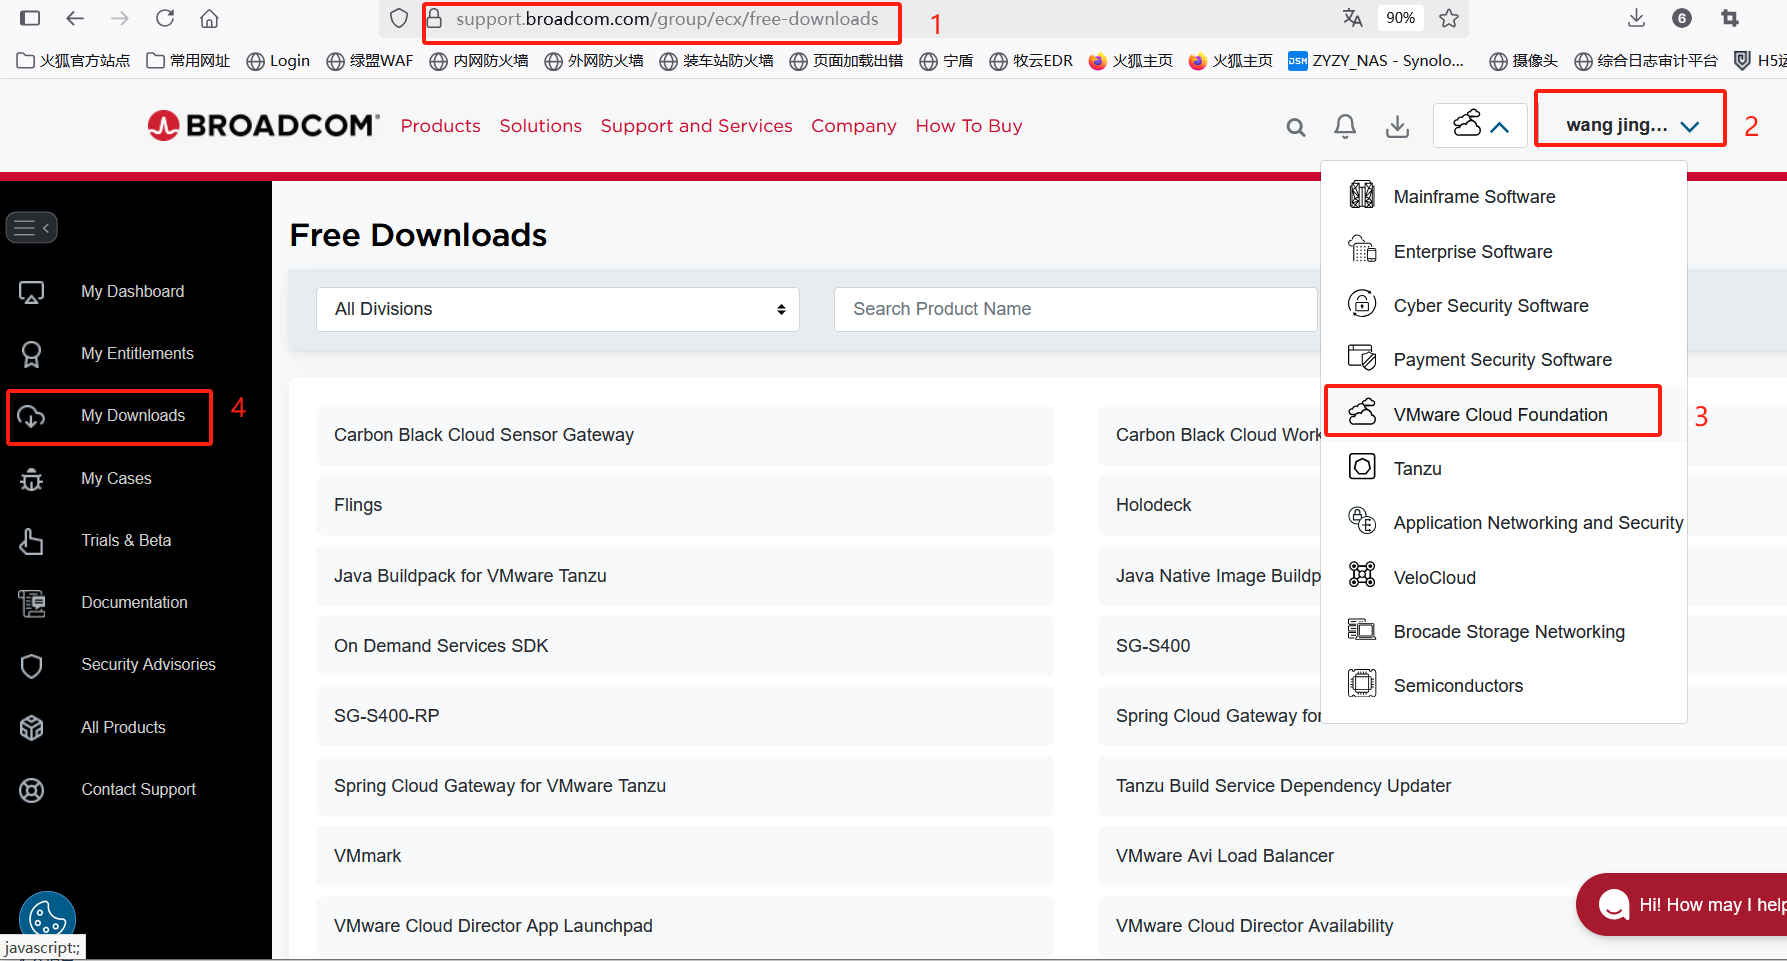
Task: Go to browser home page icon
Action: pos(209,18)
